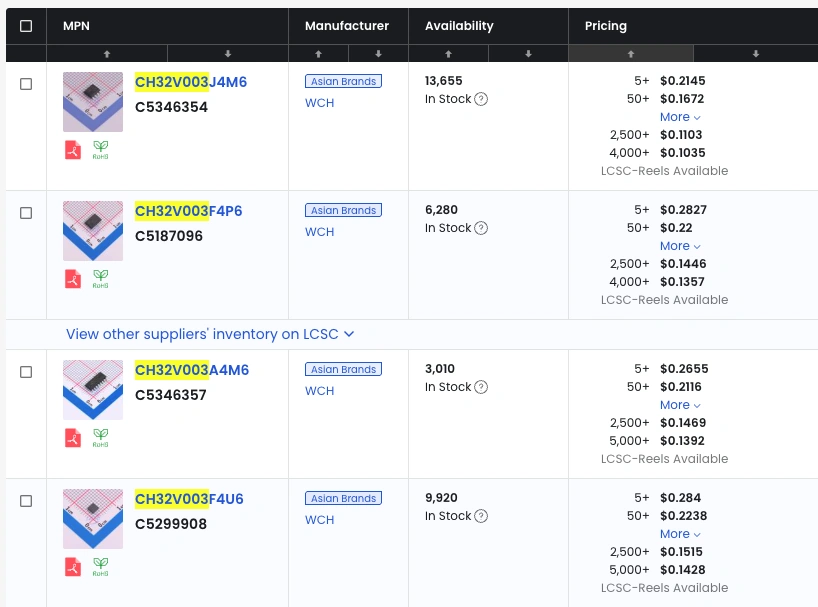
Task: Toggle the select-all checkbox in header
Action: 26,26
